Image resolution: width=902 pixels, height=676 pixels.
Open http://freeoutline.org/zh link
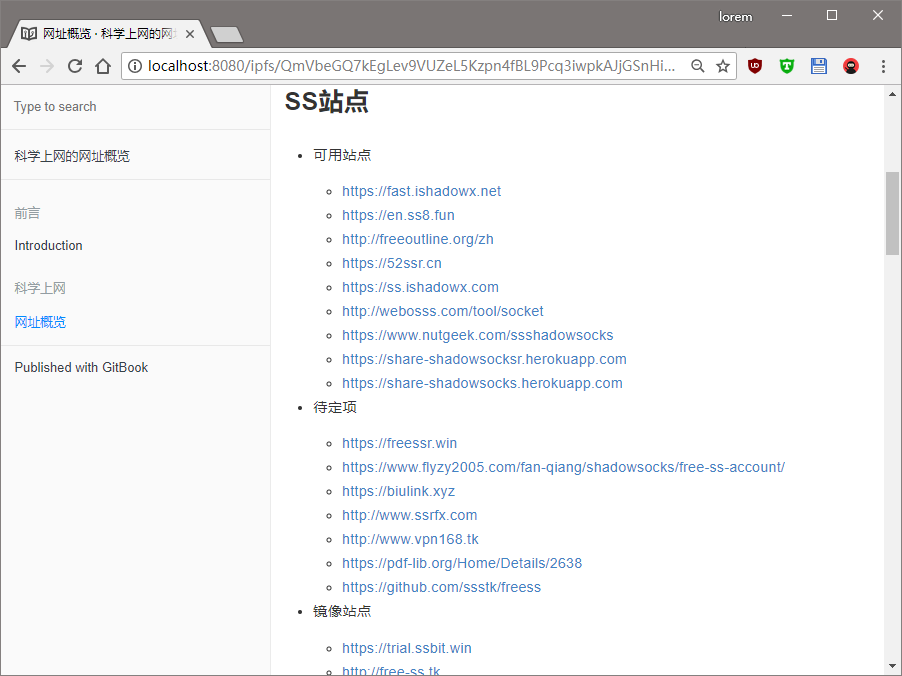click(418, 239)
